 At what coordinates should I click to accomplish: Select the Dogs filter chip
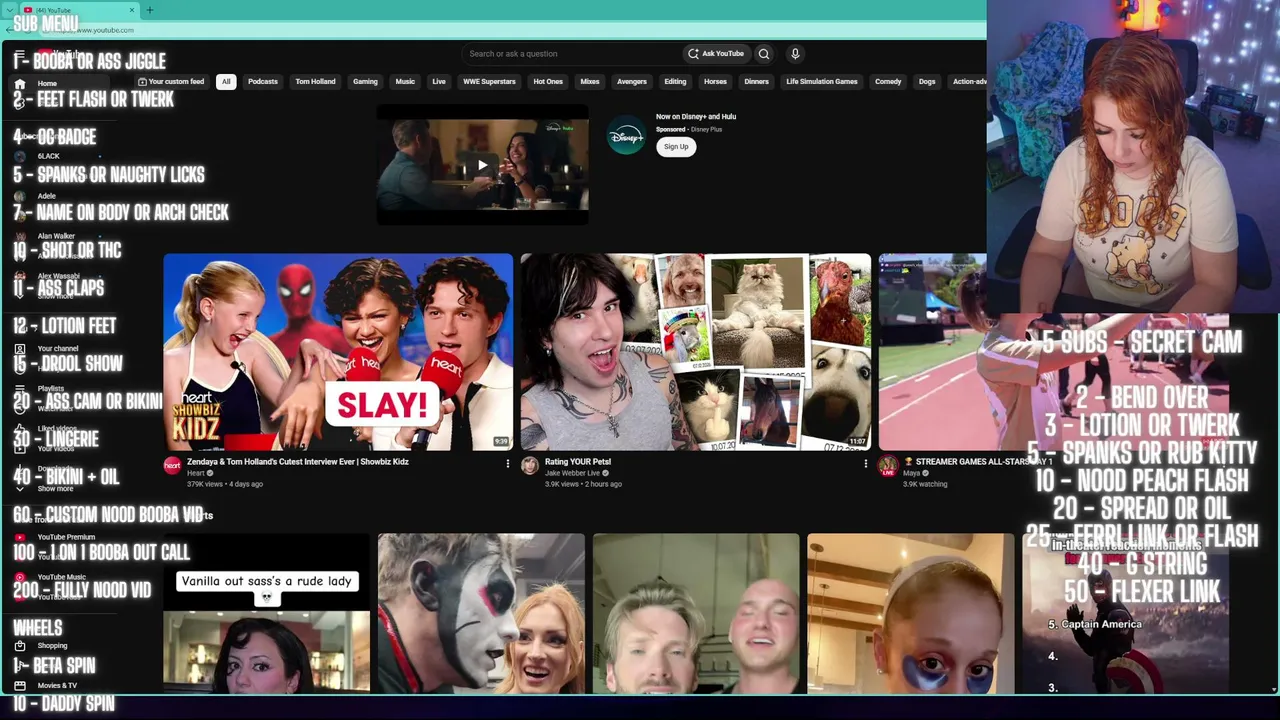click(927, 82)
